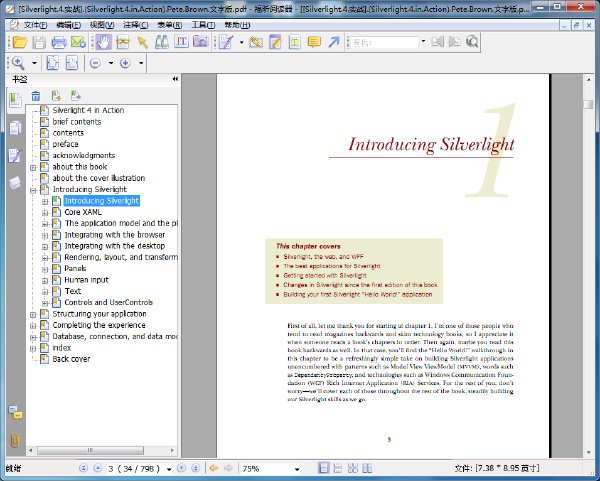This screenshot has height=481, width=600.
Task: Open the advanced search magnifier icon
Action: point(472,42)
